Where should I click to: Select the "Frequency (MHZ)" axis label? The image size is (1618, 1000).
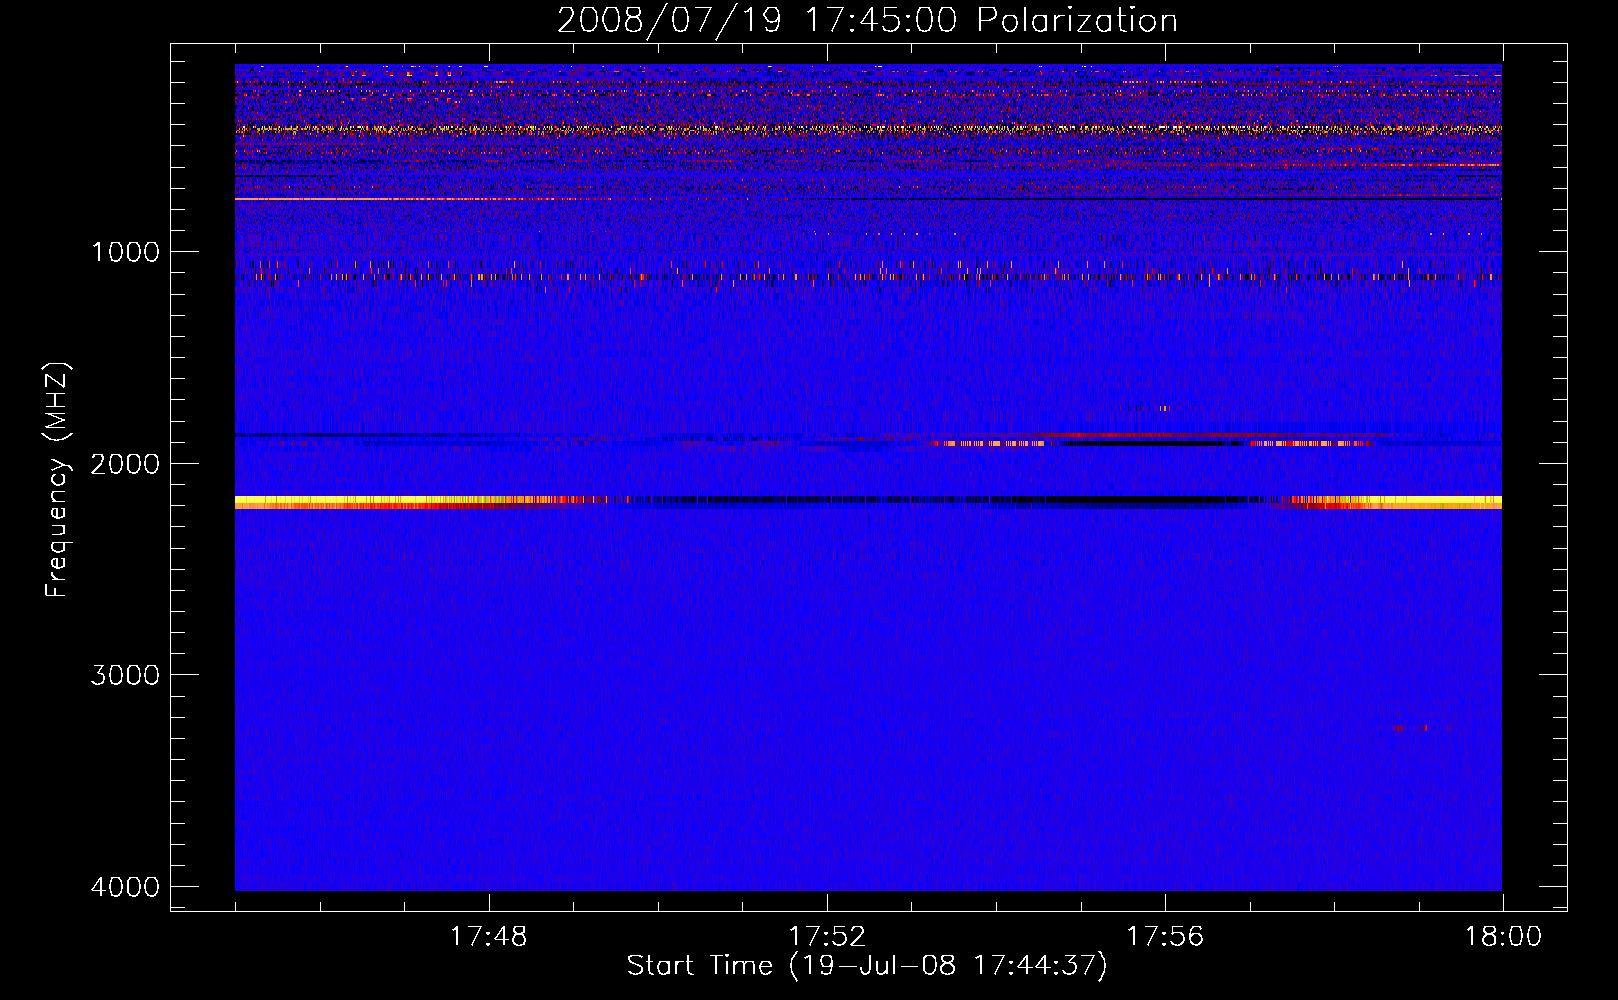pos(57,480)
